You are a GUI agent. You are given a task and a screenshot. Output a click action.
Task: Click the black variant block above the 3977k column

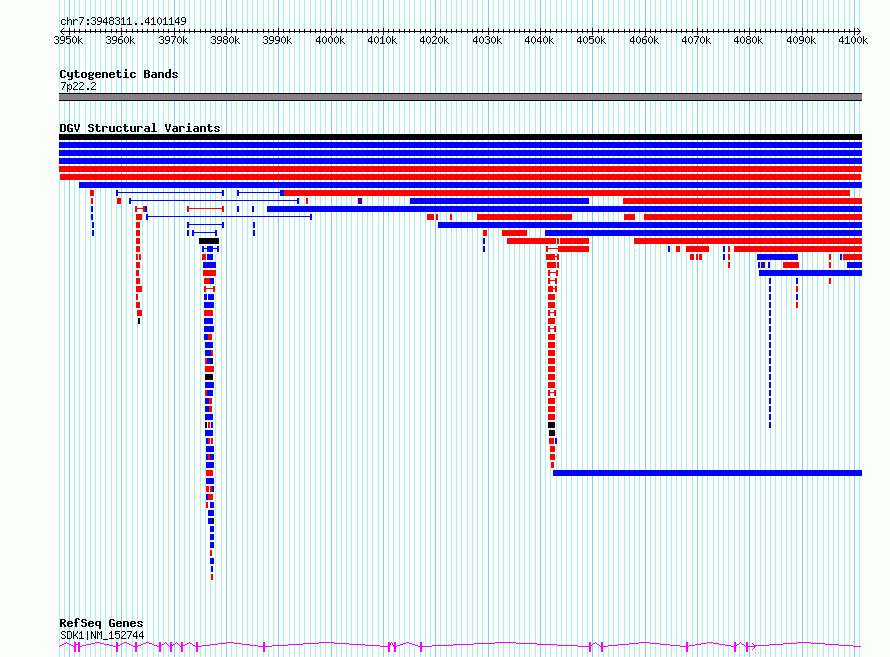point(209,241)
